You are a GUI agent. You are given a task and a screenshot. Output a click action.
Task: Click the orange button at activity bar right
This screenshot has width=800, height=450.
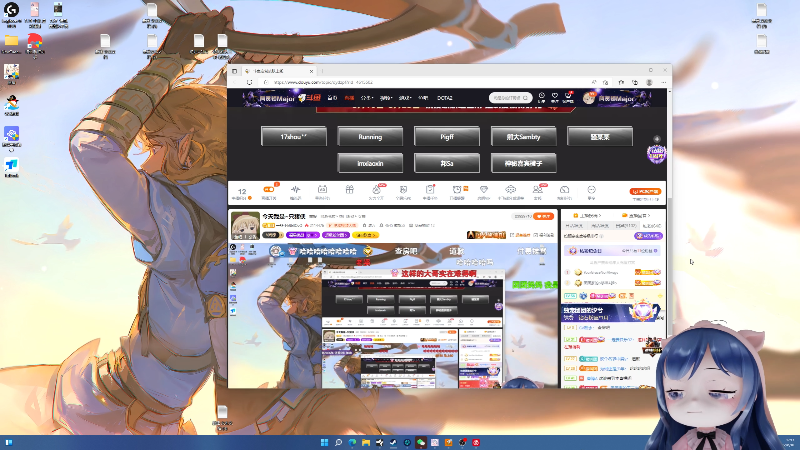pyautogui.click(x=645, y=191)
